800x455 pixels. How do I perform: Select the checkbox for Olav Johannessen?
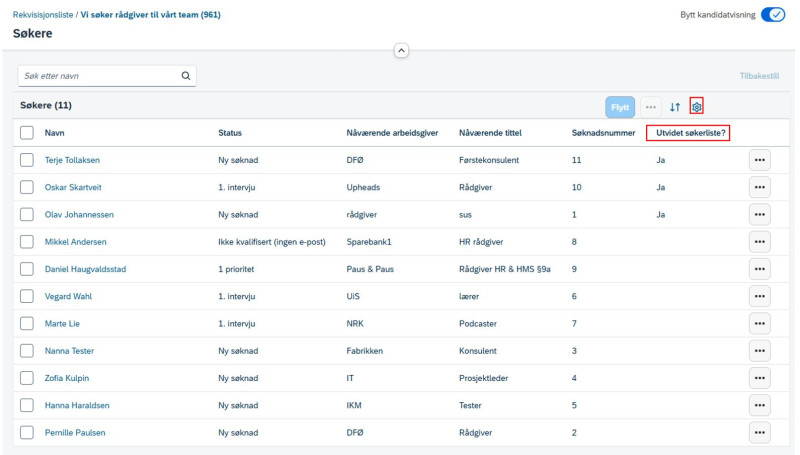tap(27, 215)
